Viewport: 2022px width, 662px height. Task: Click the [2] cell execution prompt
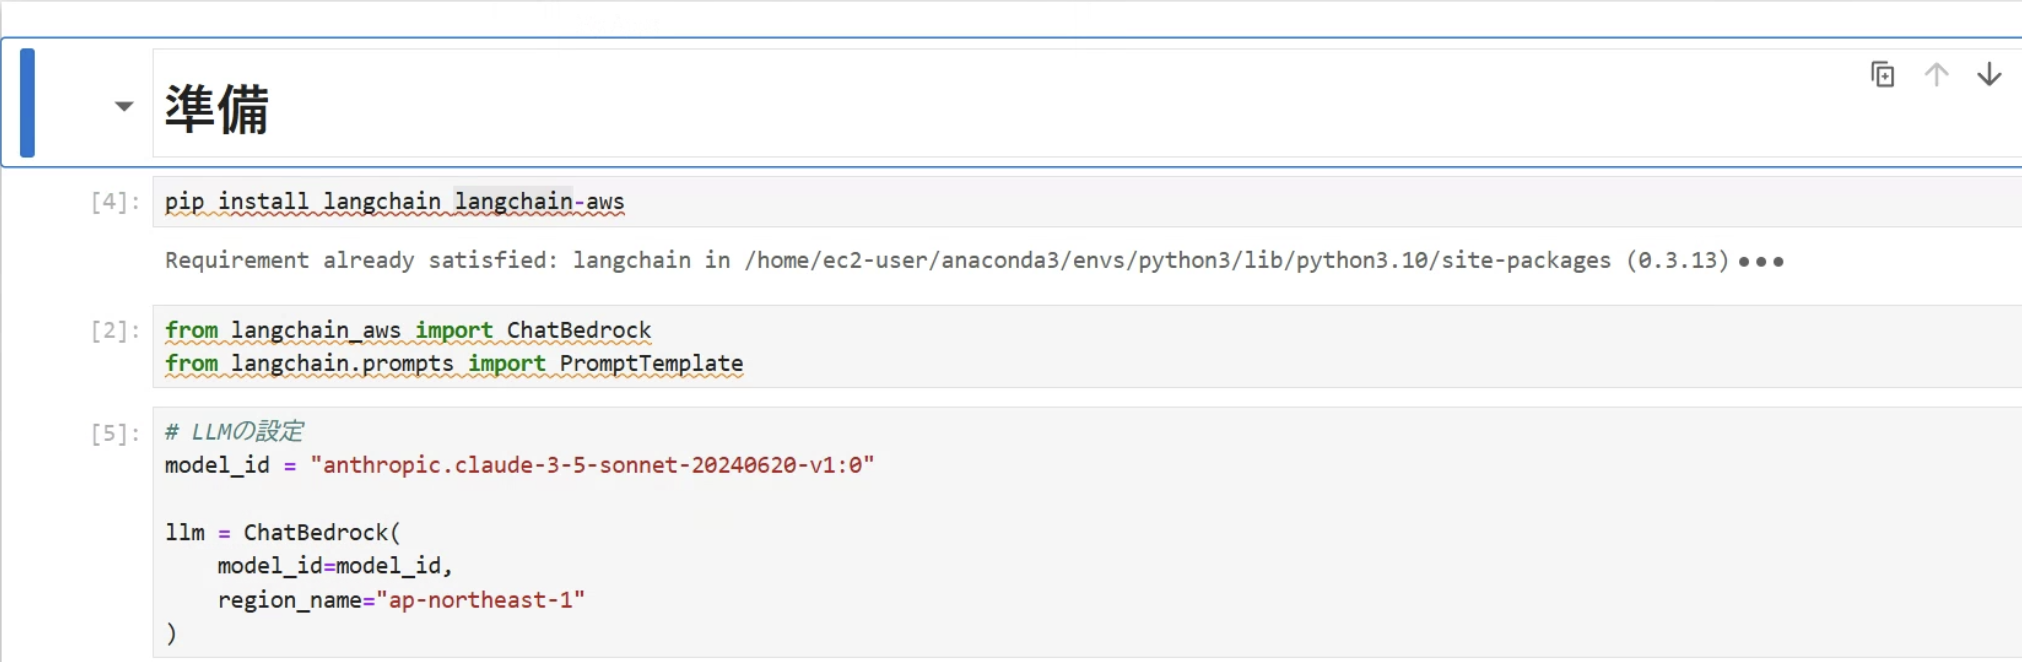point(115,331)
